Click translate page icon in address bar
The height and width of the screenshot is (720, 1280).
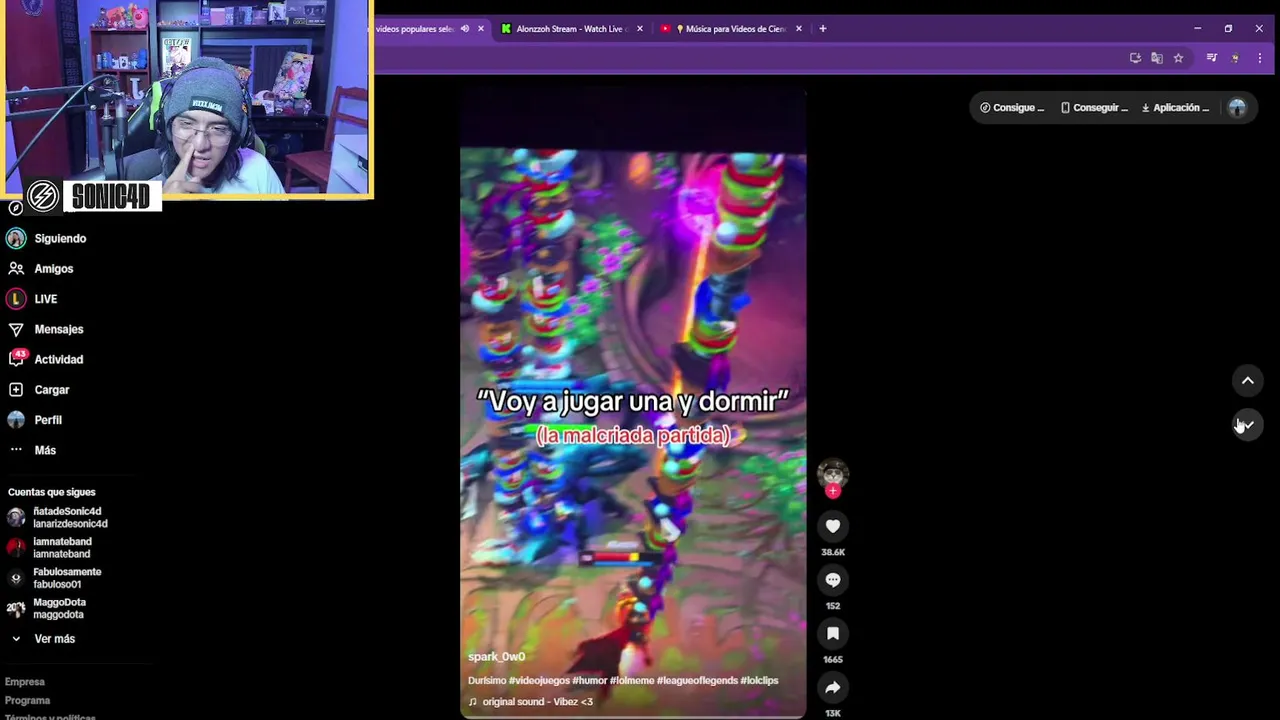[x=1157, y=58]
